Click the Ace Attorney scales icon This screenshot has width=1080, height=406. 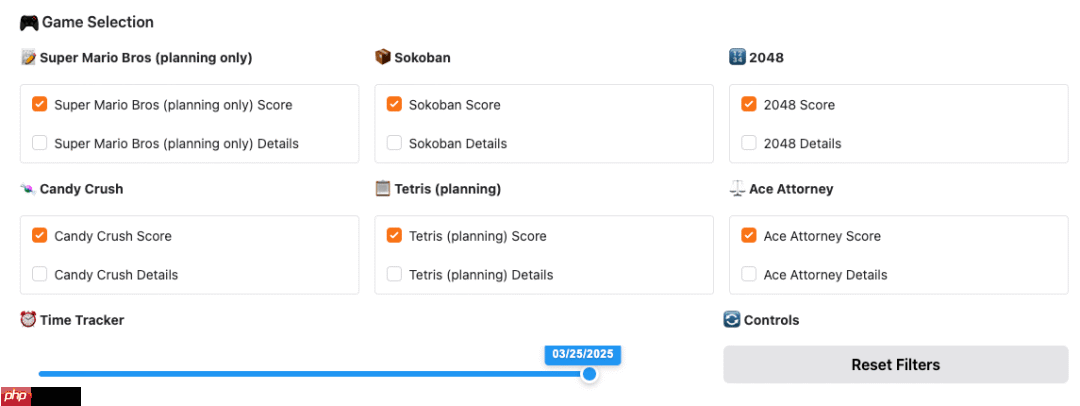737,188
